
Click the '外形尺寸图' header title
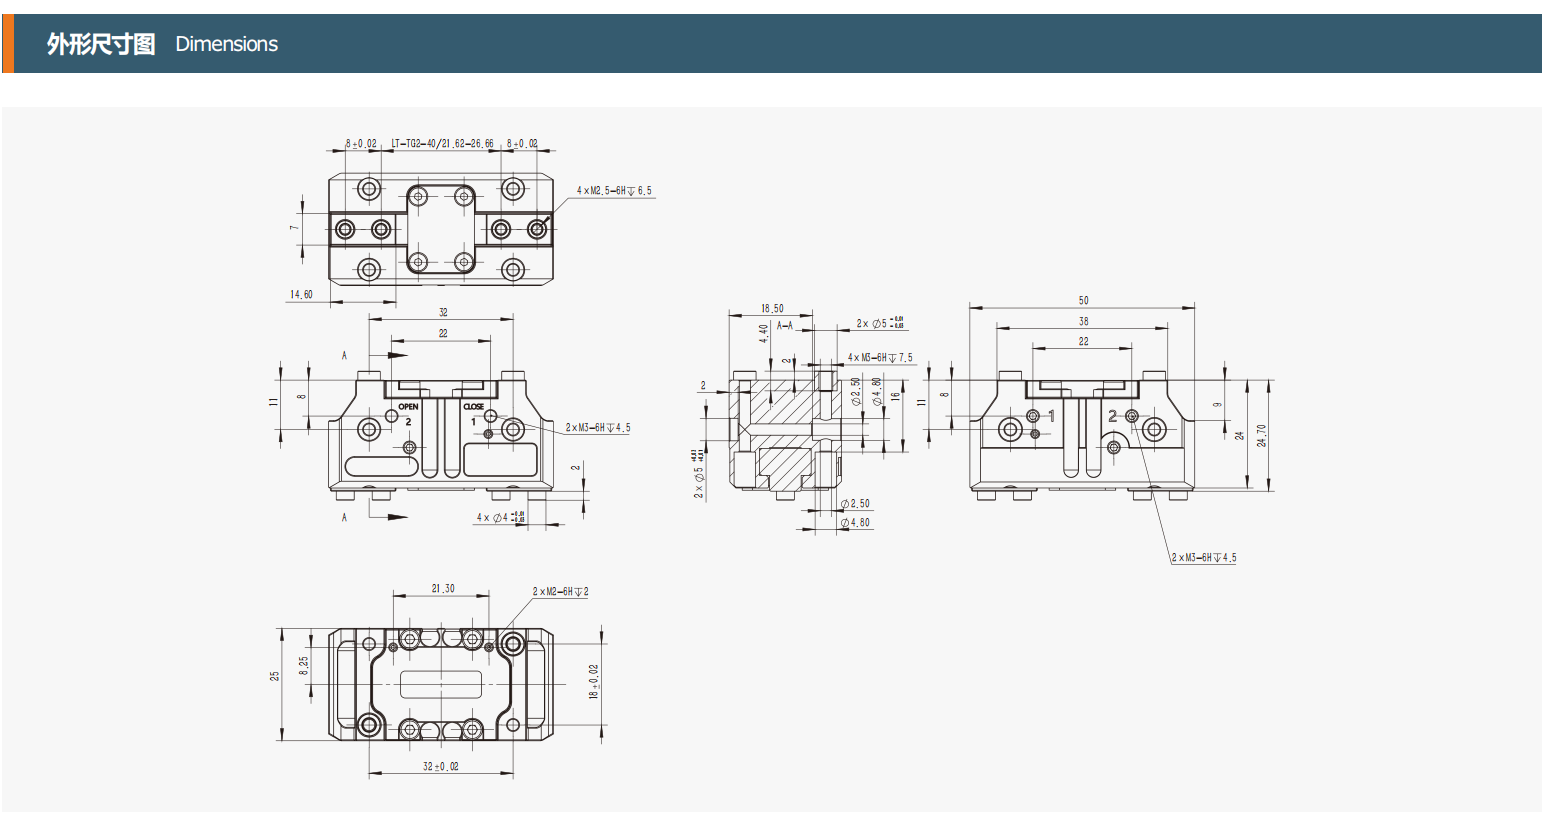(101, 44)
